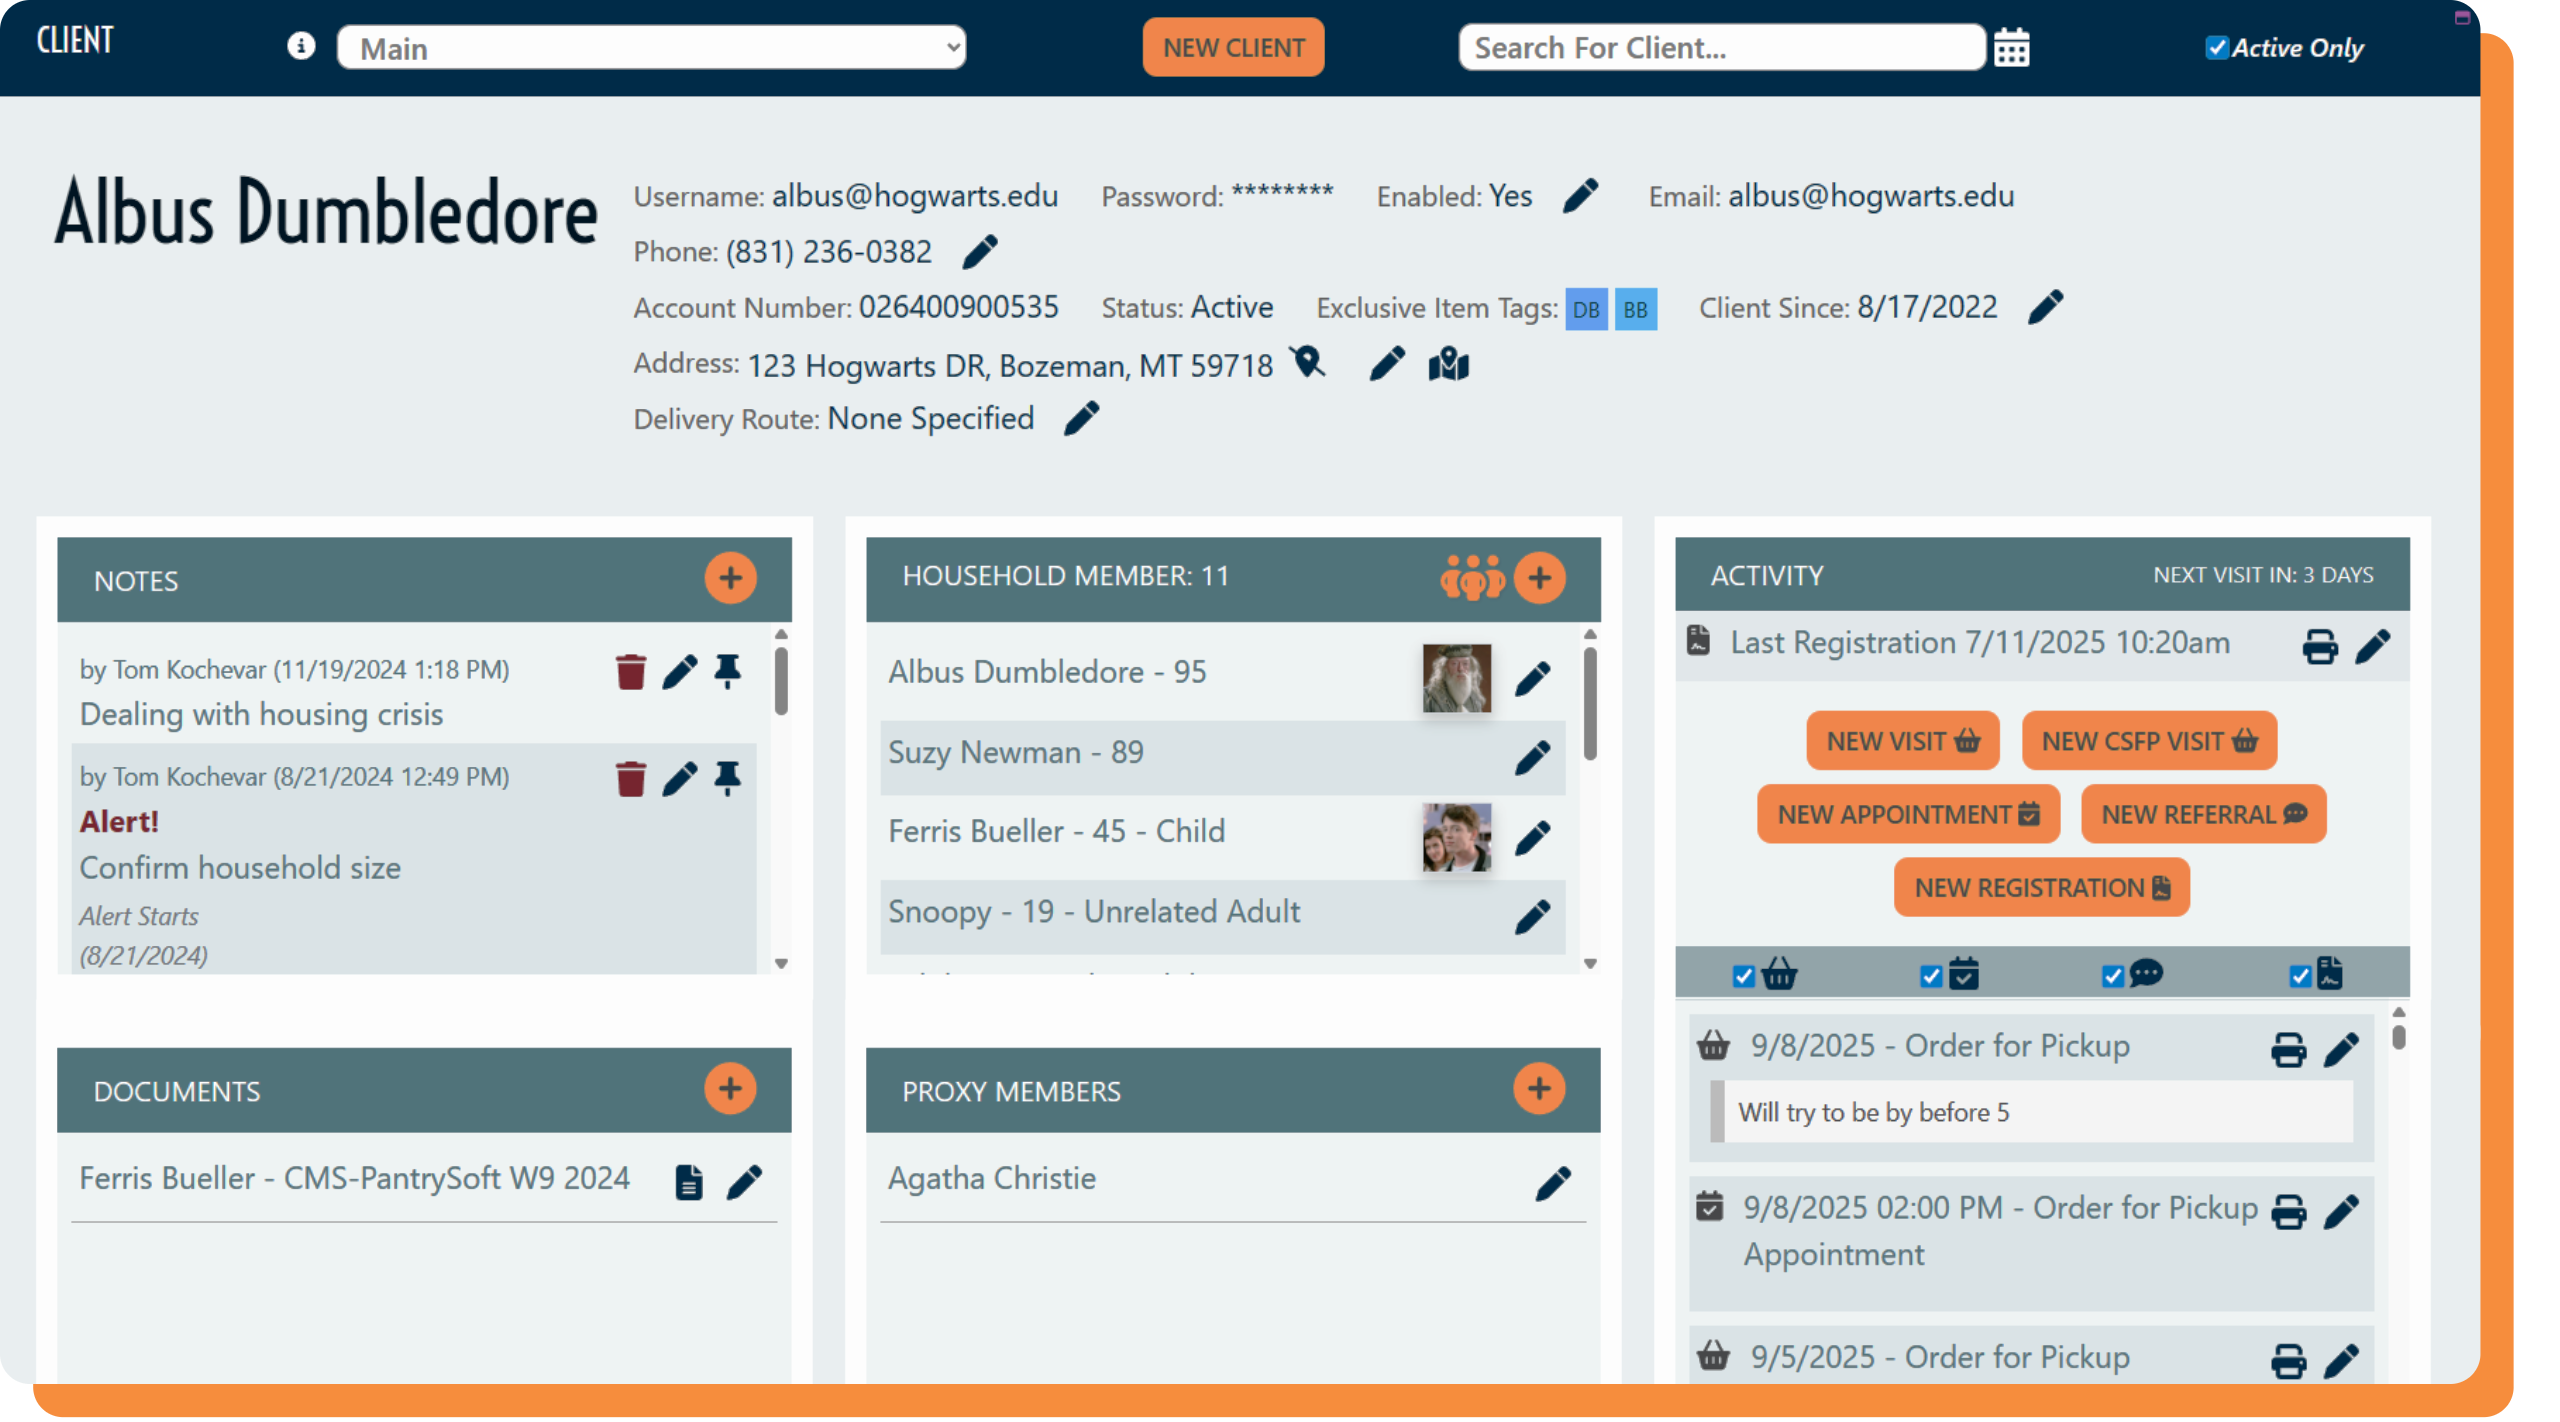Screen dimensions: 2560x1422
Task: Click the household group people icon
Action: click(1471, 577)
